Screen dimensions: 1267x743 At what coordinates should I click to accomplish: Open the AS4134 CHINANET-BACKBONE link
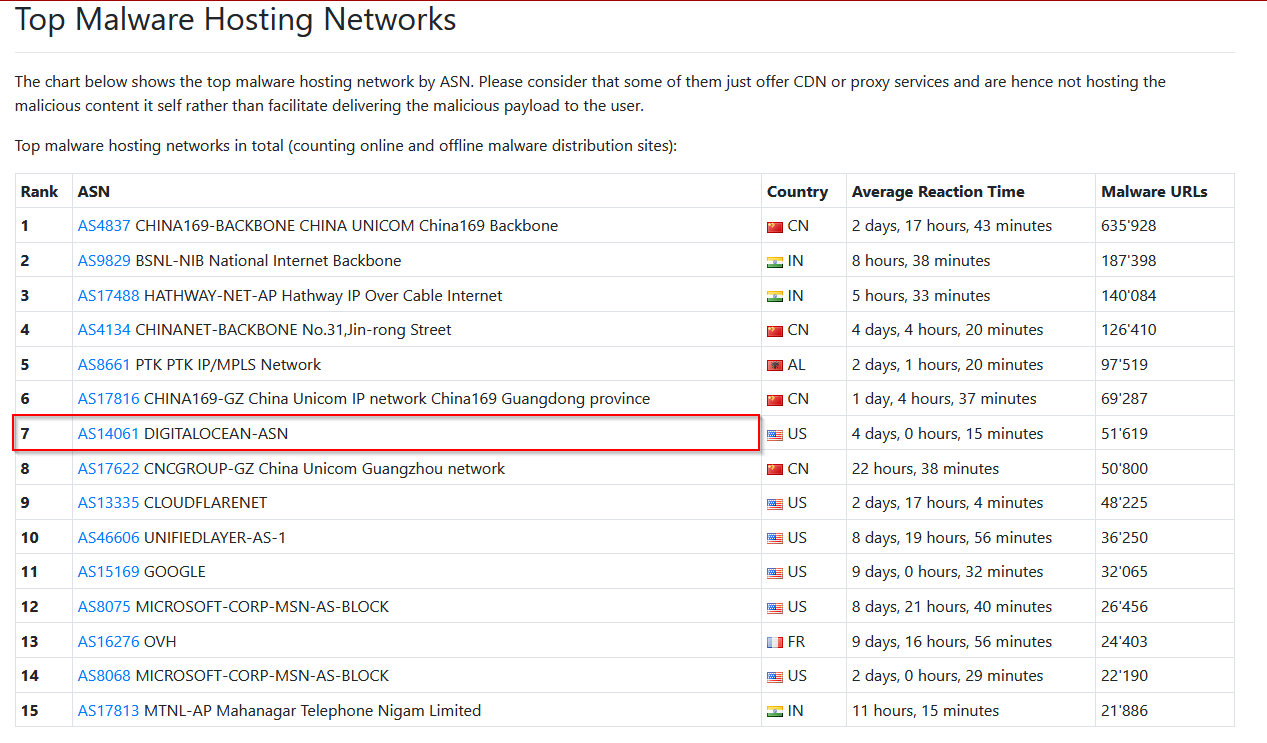pyautogui.click(x=104, y=330)
